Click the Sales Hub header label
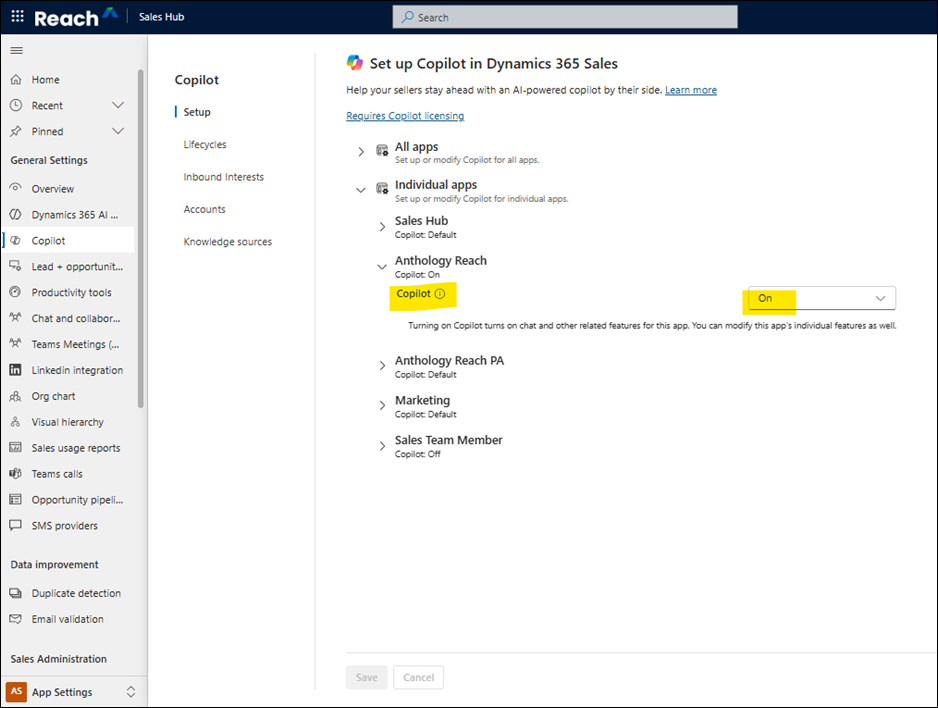This screenshot has width=938, height=708. click(162, 17)
